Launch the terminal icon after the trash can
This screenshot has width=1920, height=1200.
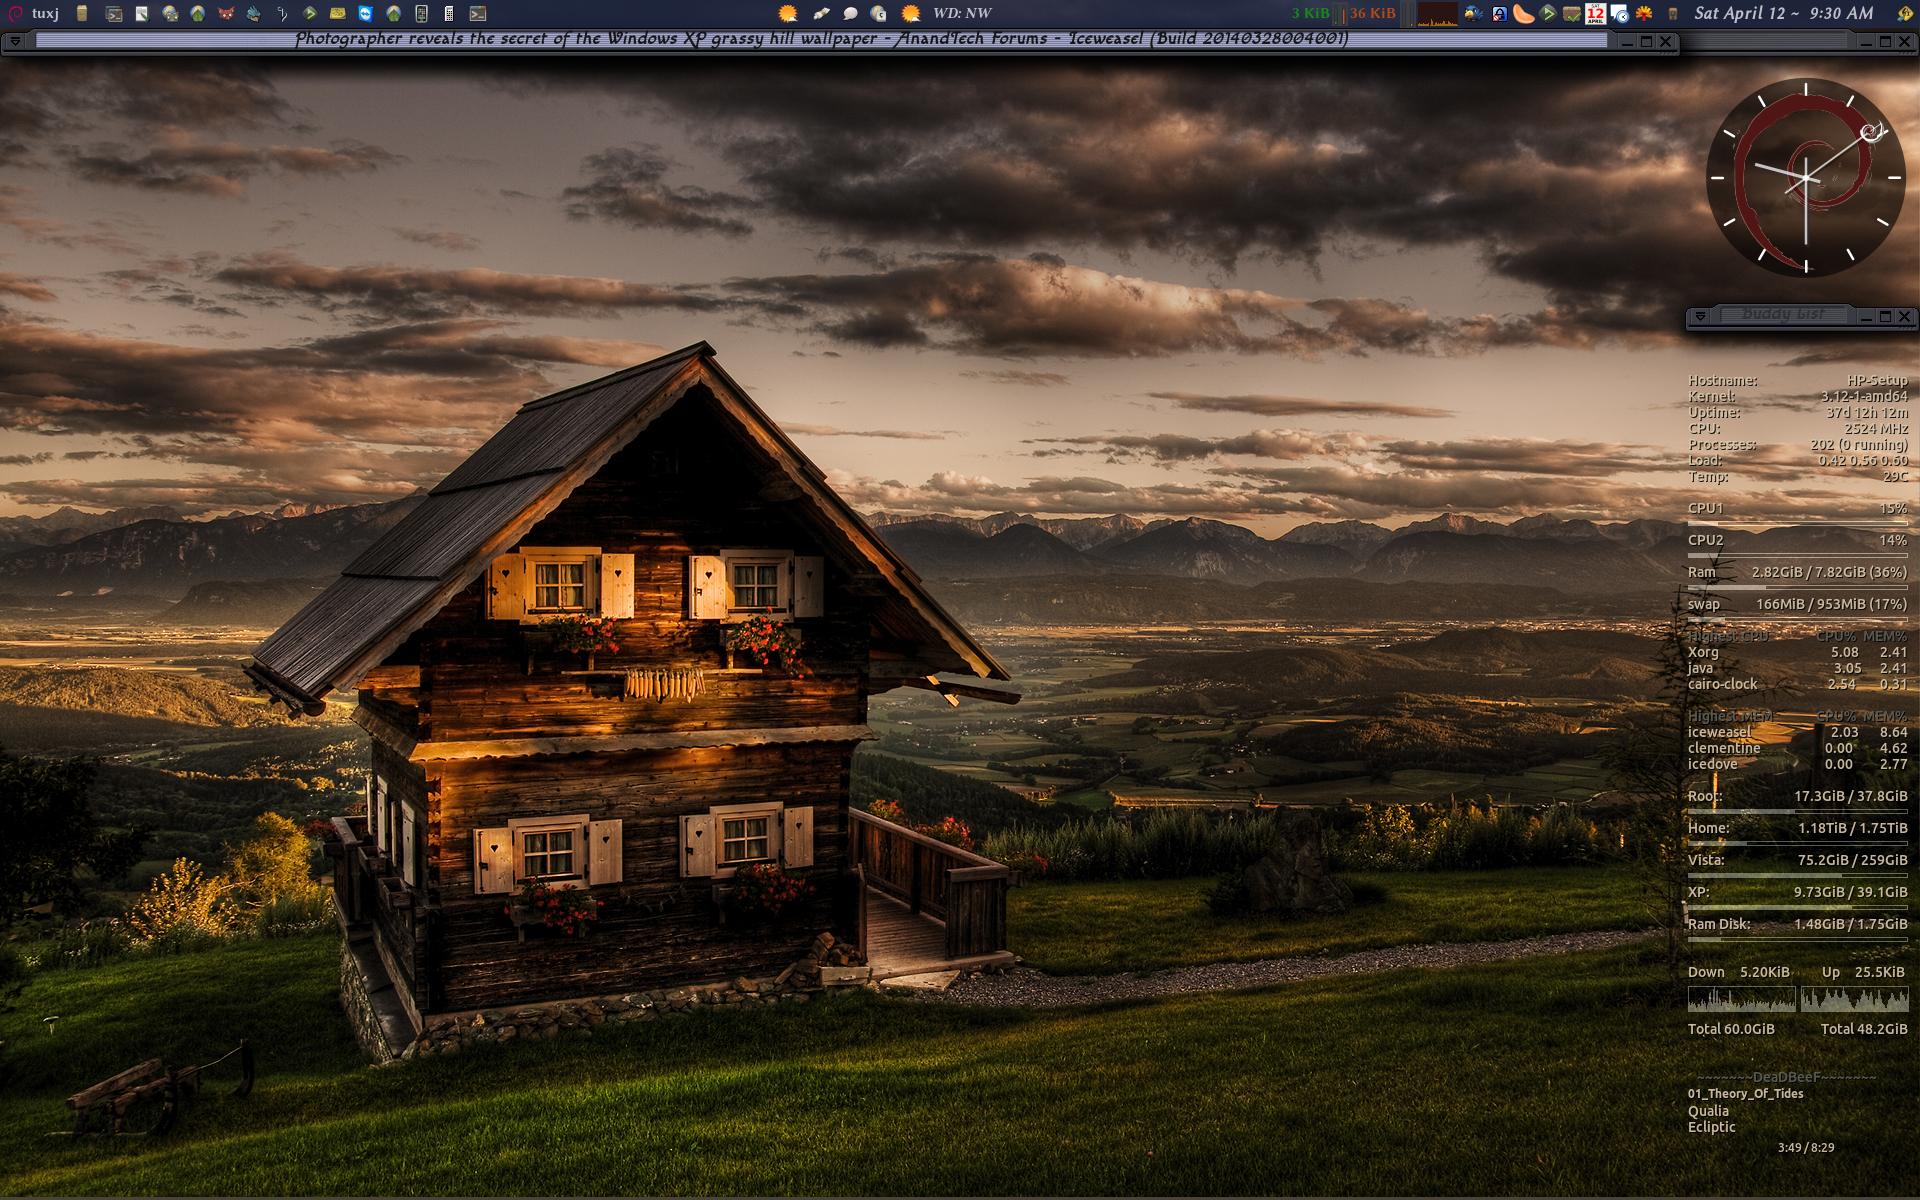pyautogui.click(x=114, y=13)
